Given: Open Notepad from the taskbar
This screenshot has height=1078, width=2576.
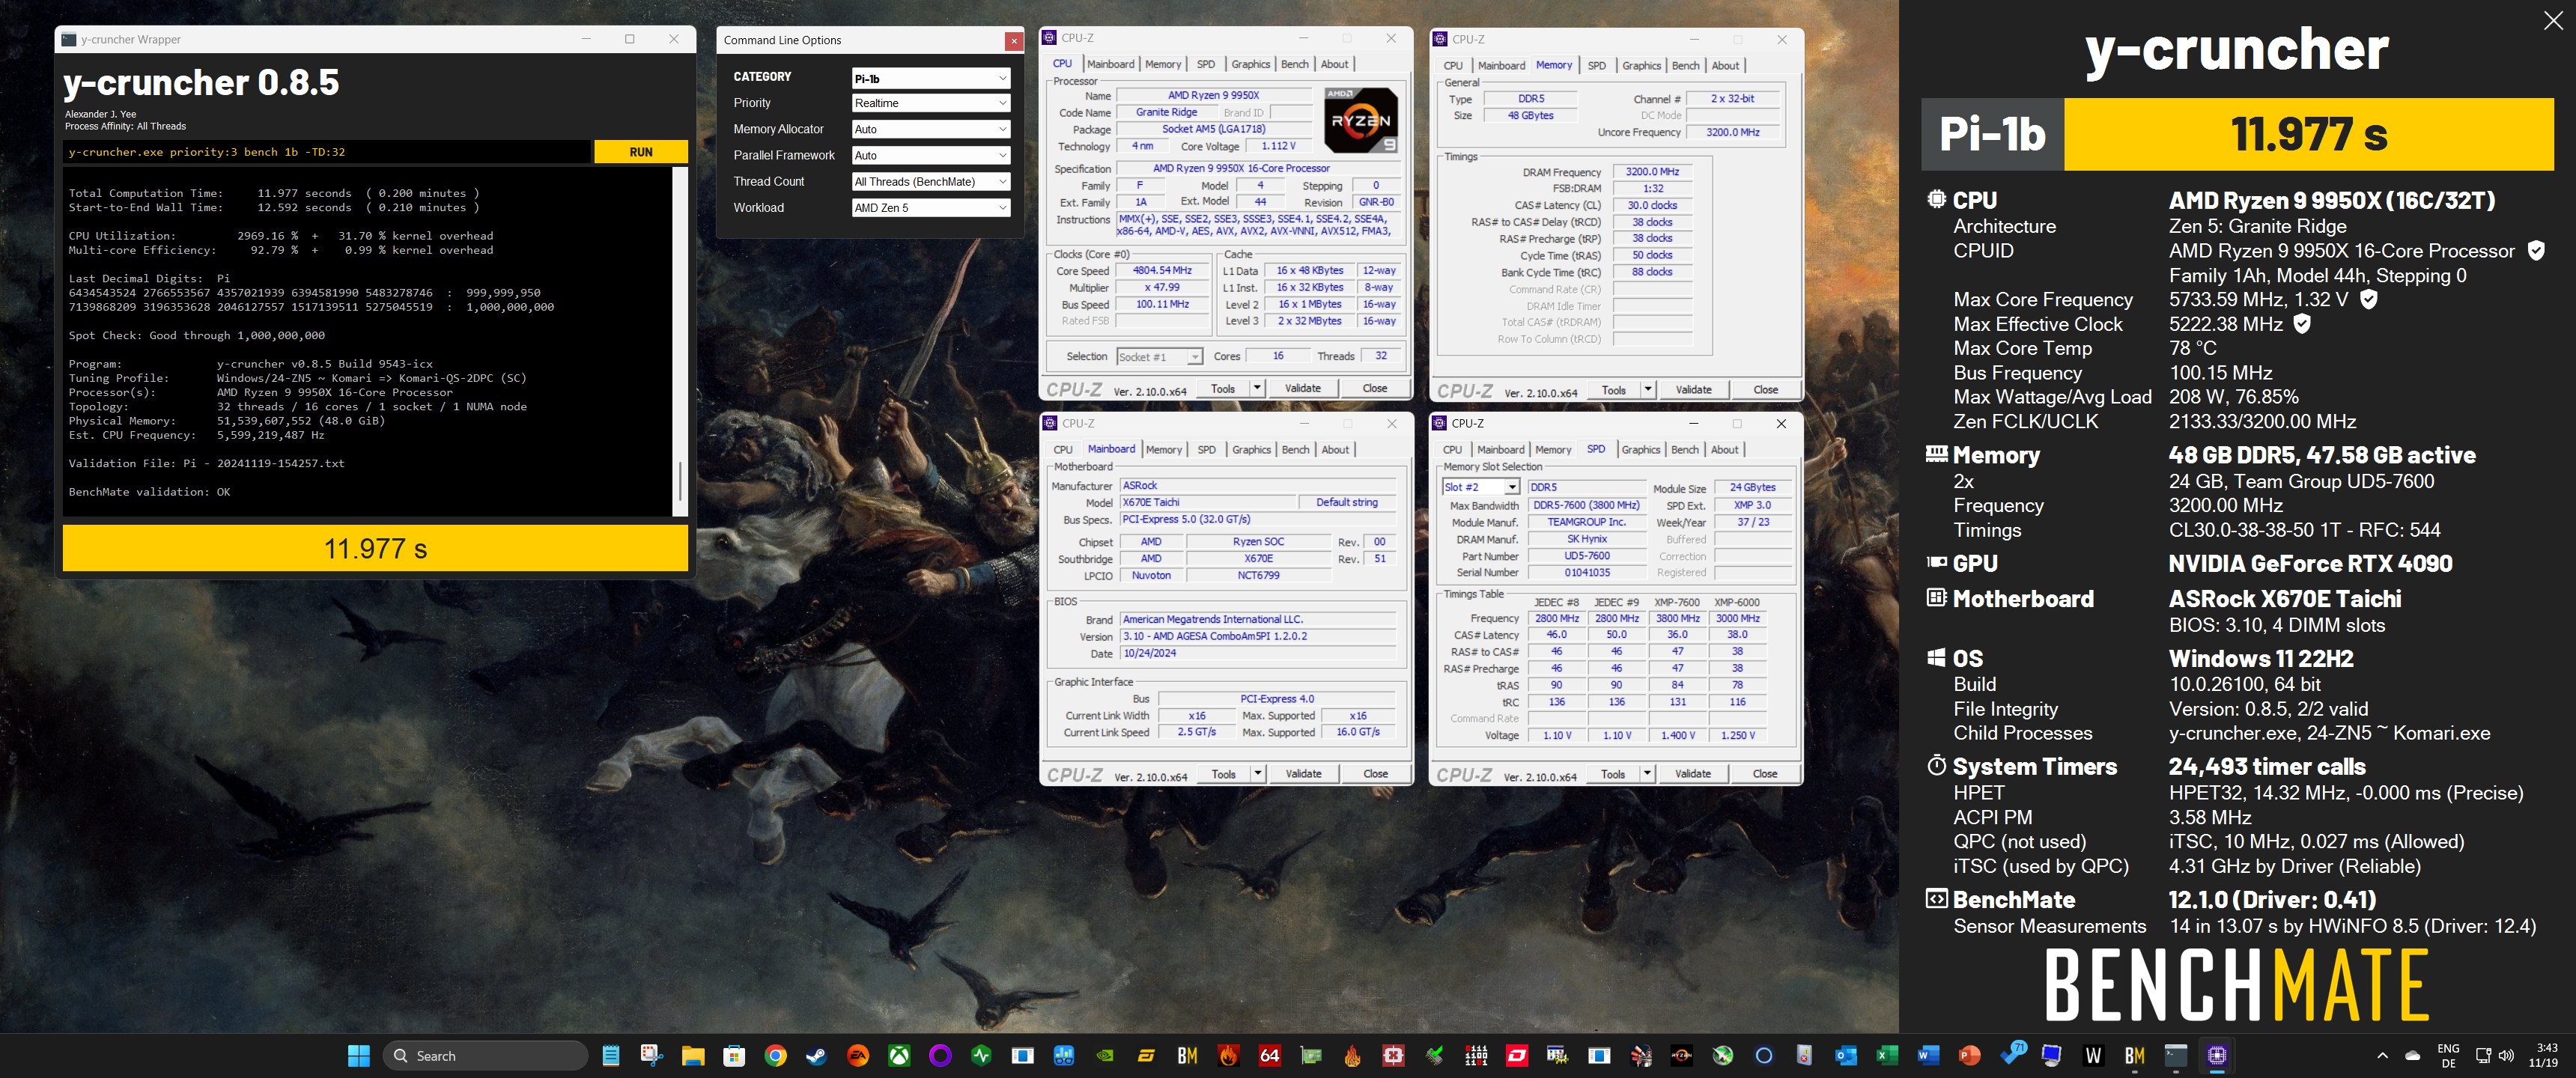Looking at the screenshot, I should pos(610,1055).
